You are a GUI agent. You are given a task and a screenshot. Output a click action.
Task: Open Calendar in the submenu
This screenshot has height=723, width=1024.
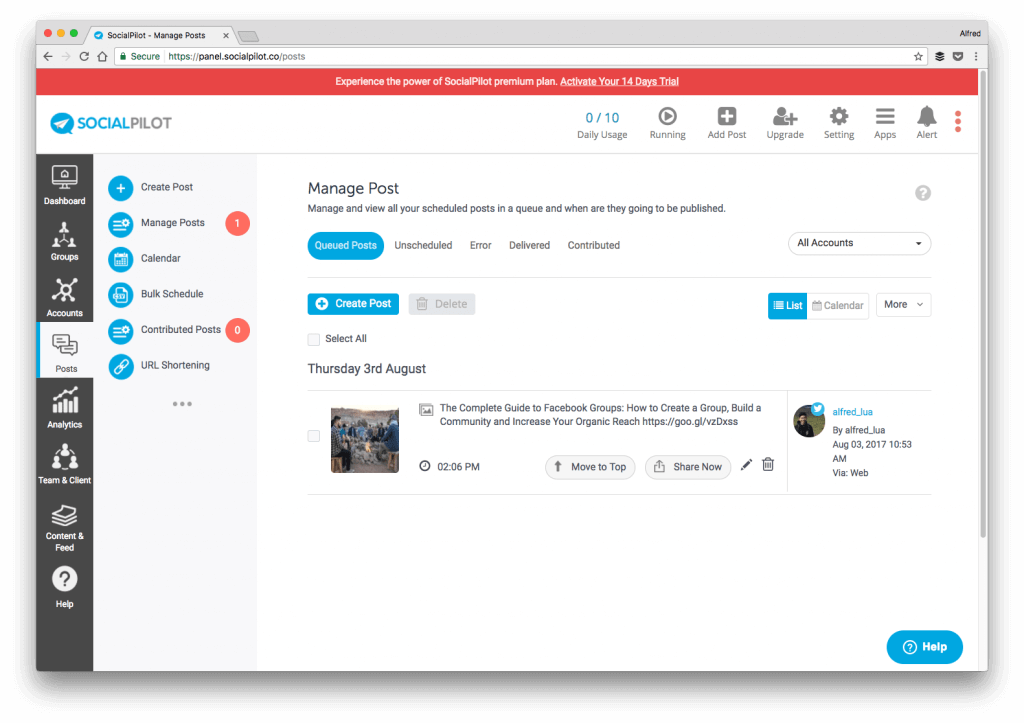[x=144, y=259]
